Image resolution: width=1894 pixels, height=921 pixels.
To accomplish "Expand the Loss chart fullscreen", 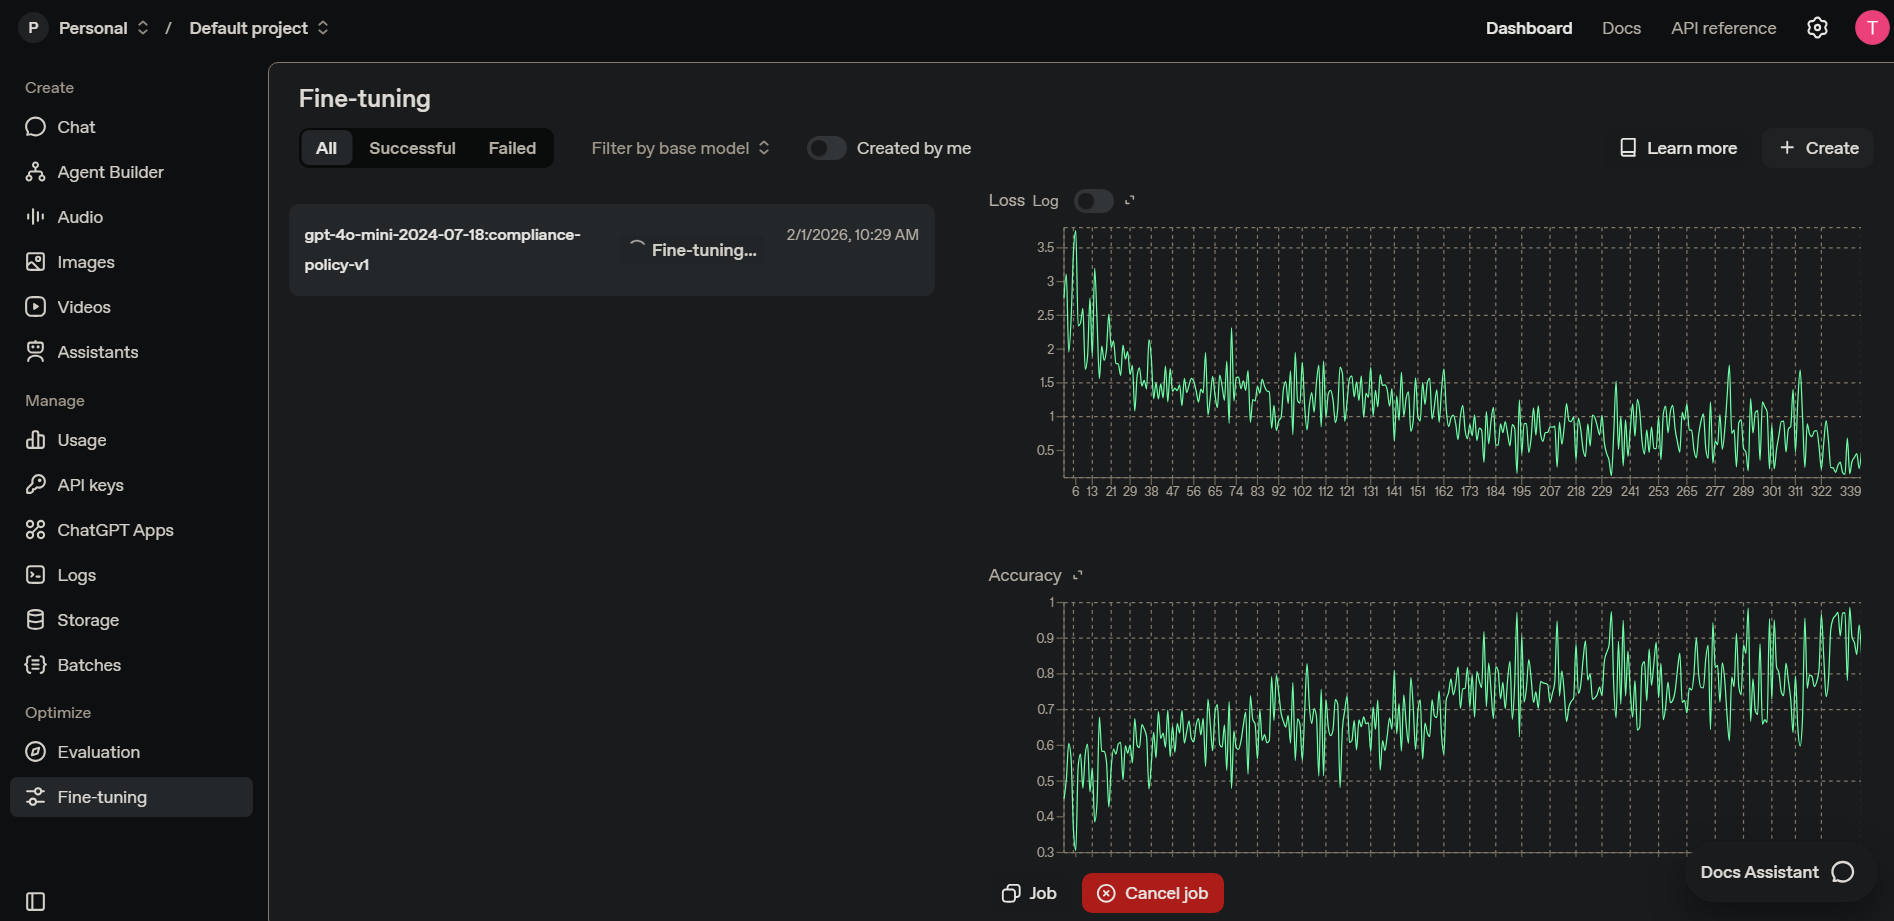I will click(x=1130, y=200).
